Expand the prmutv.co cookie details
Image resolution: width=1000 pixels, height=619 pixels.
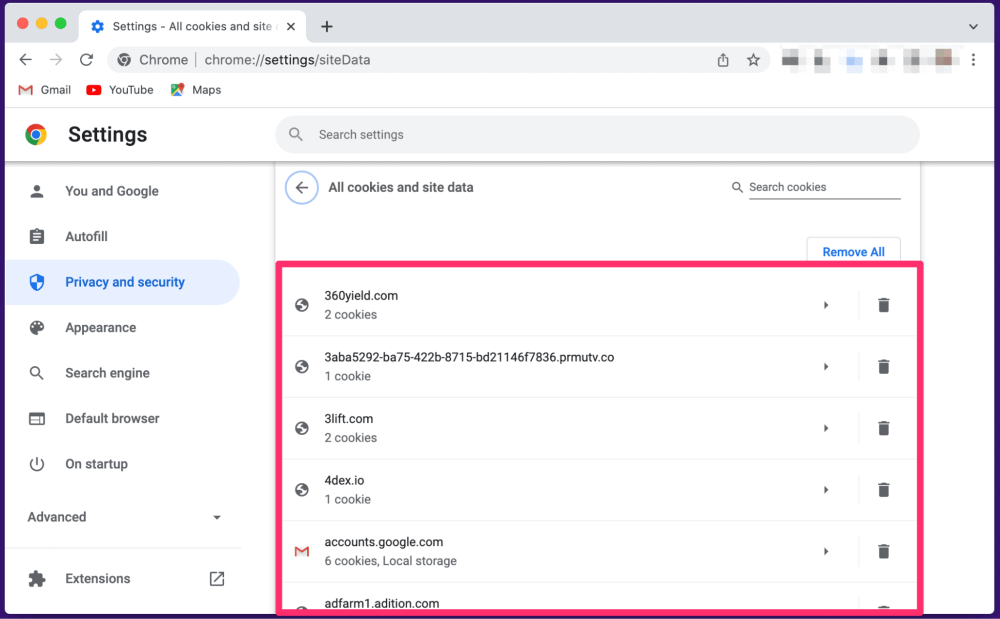[x=826, y=367]
